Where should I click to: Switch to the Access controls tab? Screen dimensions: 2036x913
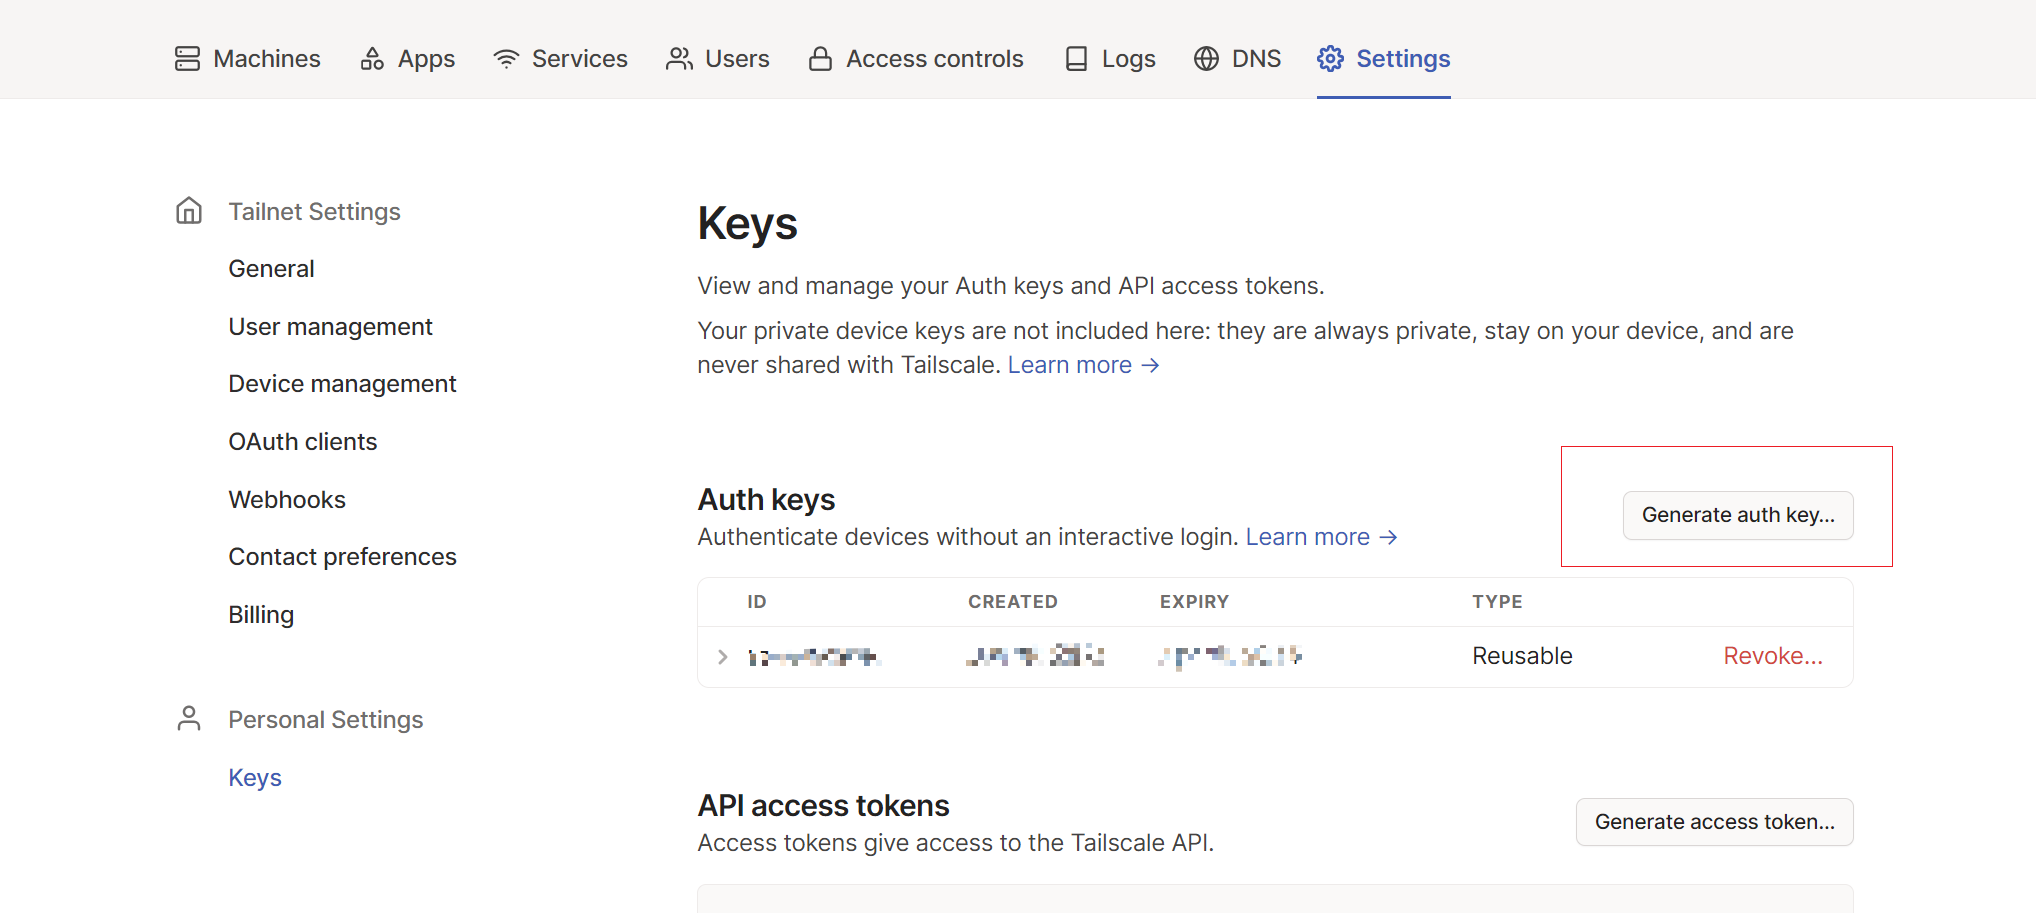(x=934, y=59)
